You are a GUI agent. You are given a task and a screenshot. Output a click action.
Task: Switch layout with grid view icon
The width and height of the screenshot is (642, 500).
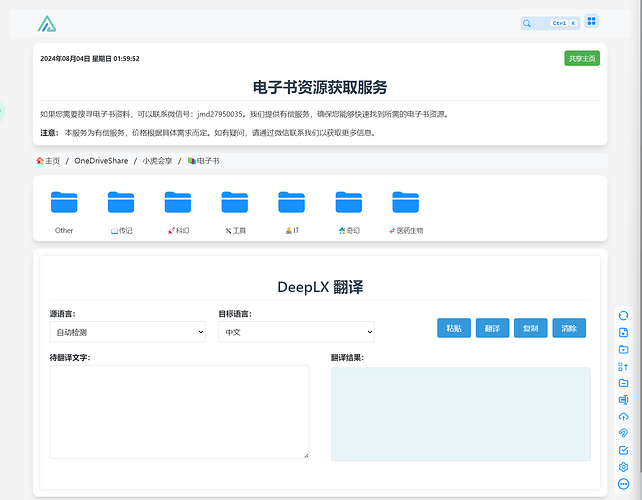(x=591, y=21)
